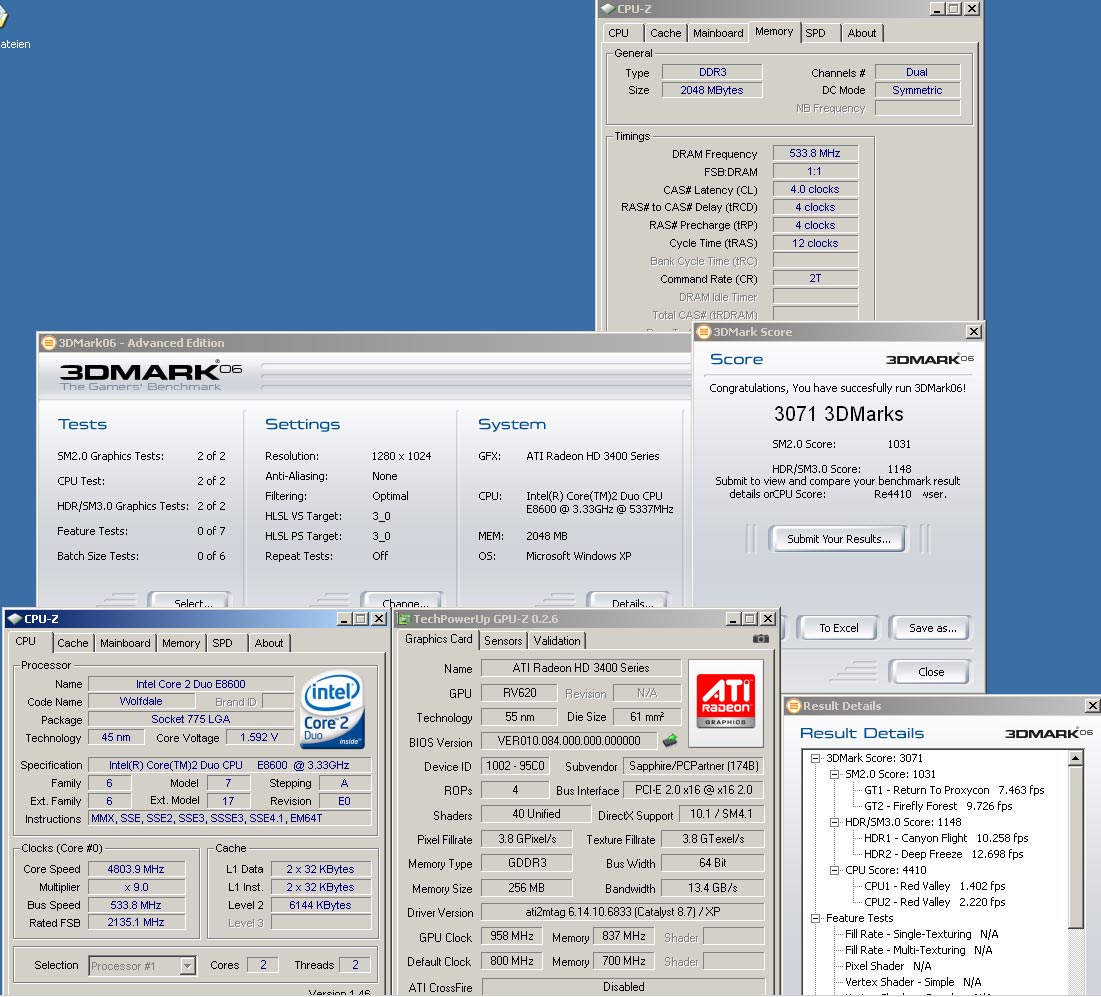Click the GPU-Z title bar icon
This screenshot has height=997, width=1101.
pyautogui.click(x=404, y=619)
